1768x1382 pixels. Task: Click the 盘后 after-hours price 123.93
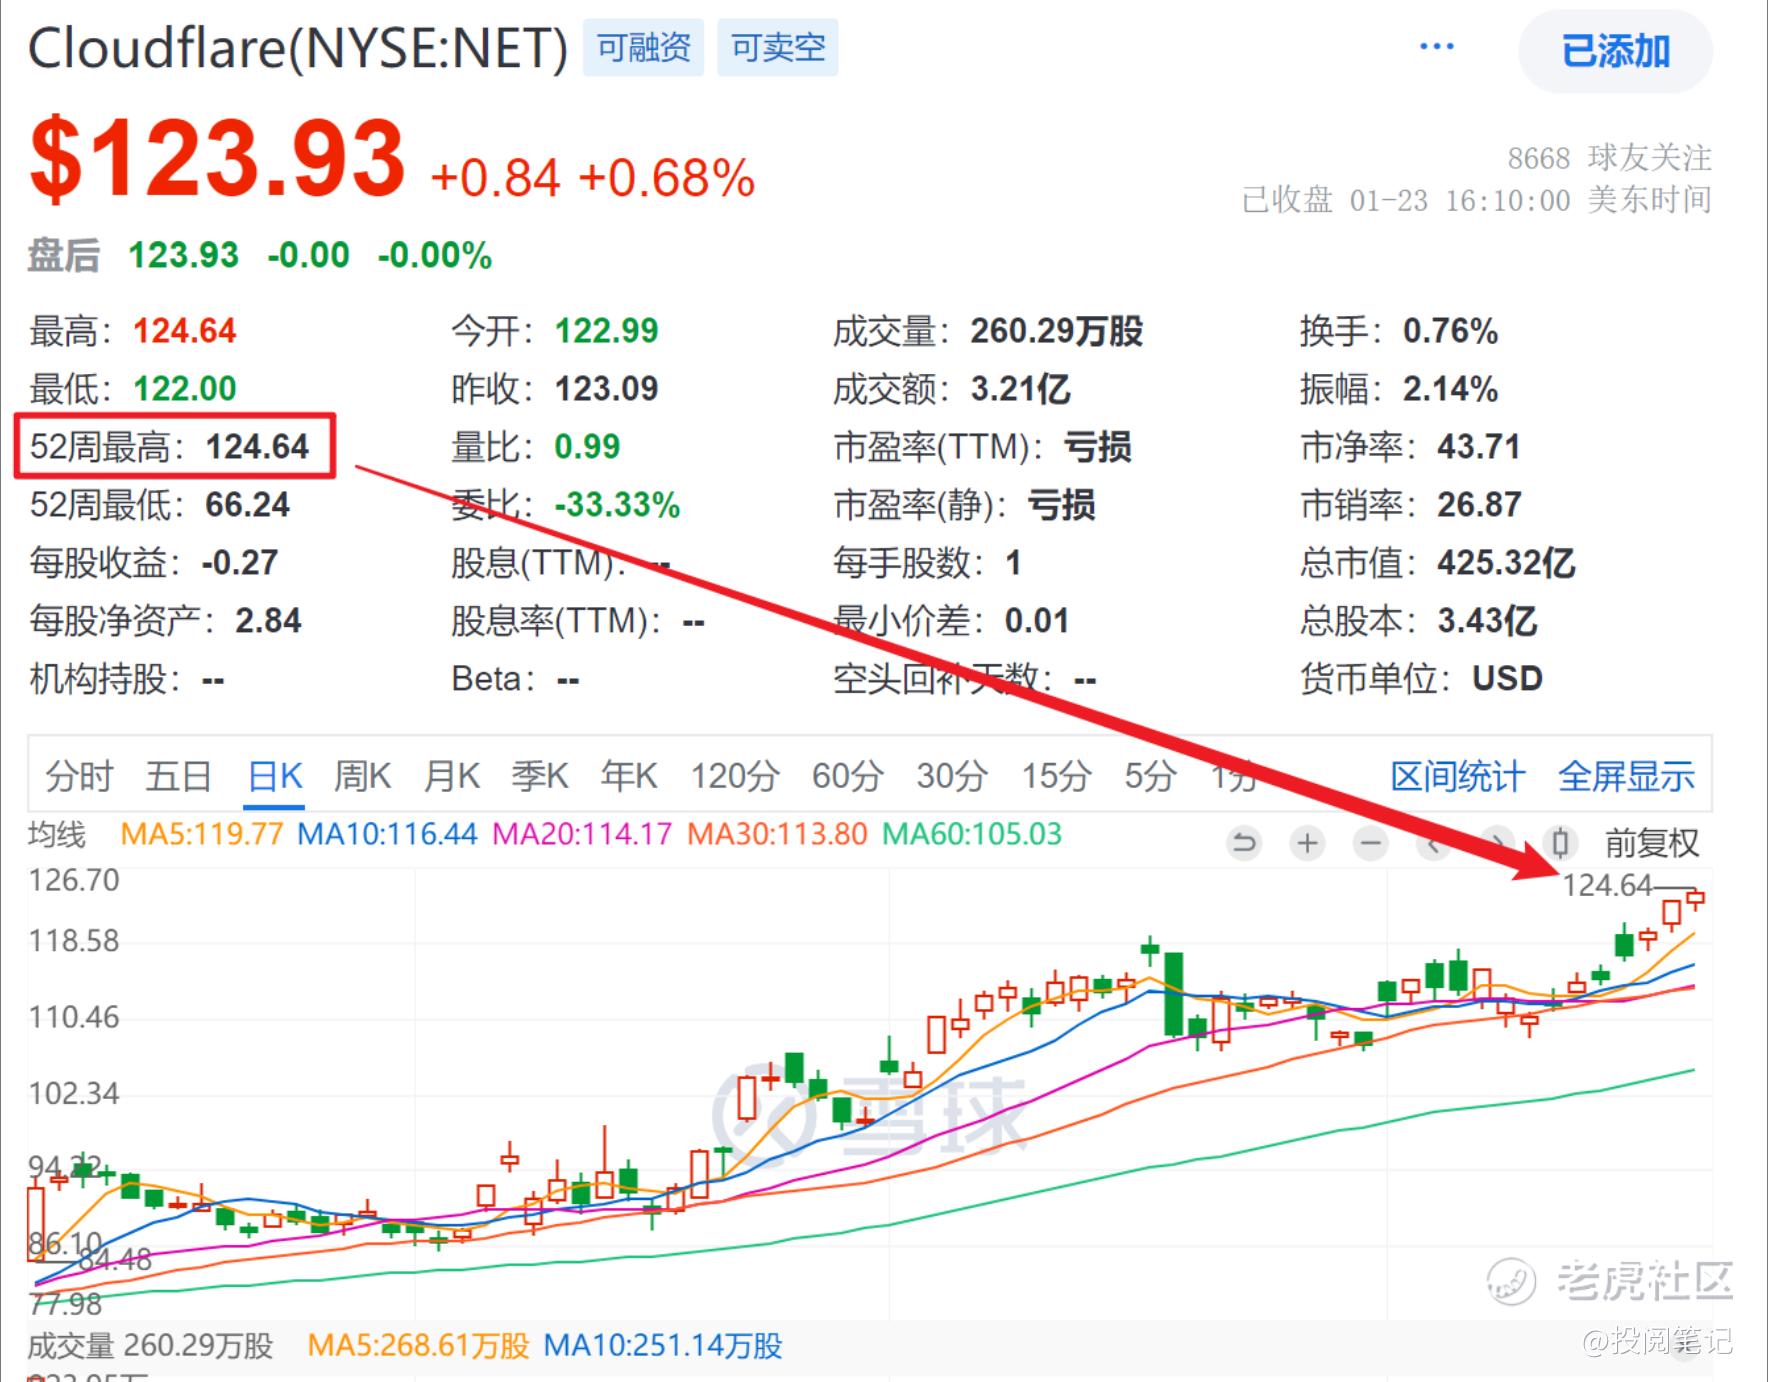[184, 255]
